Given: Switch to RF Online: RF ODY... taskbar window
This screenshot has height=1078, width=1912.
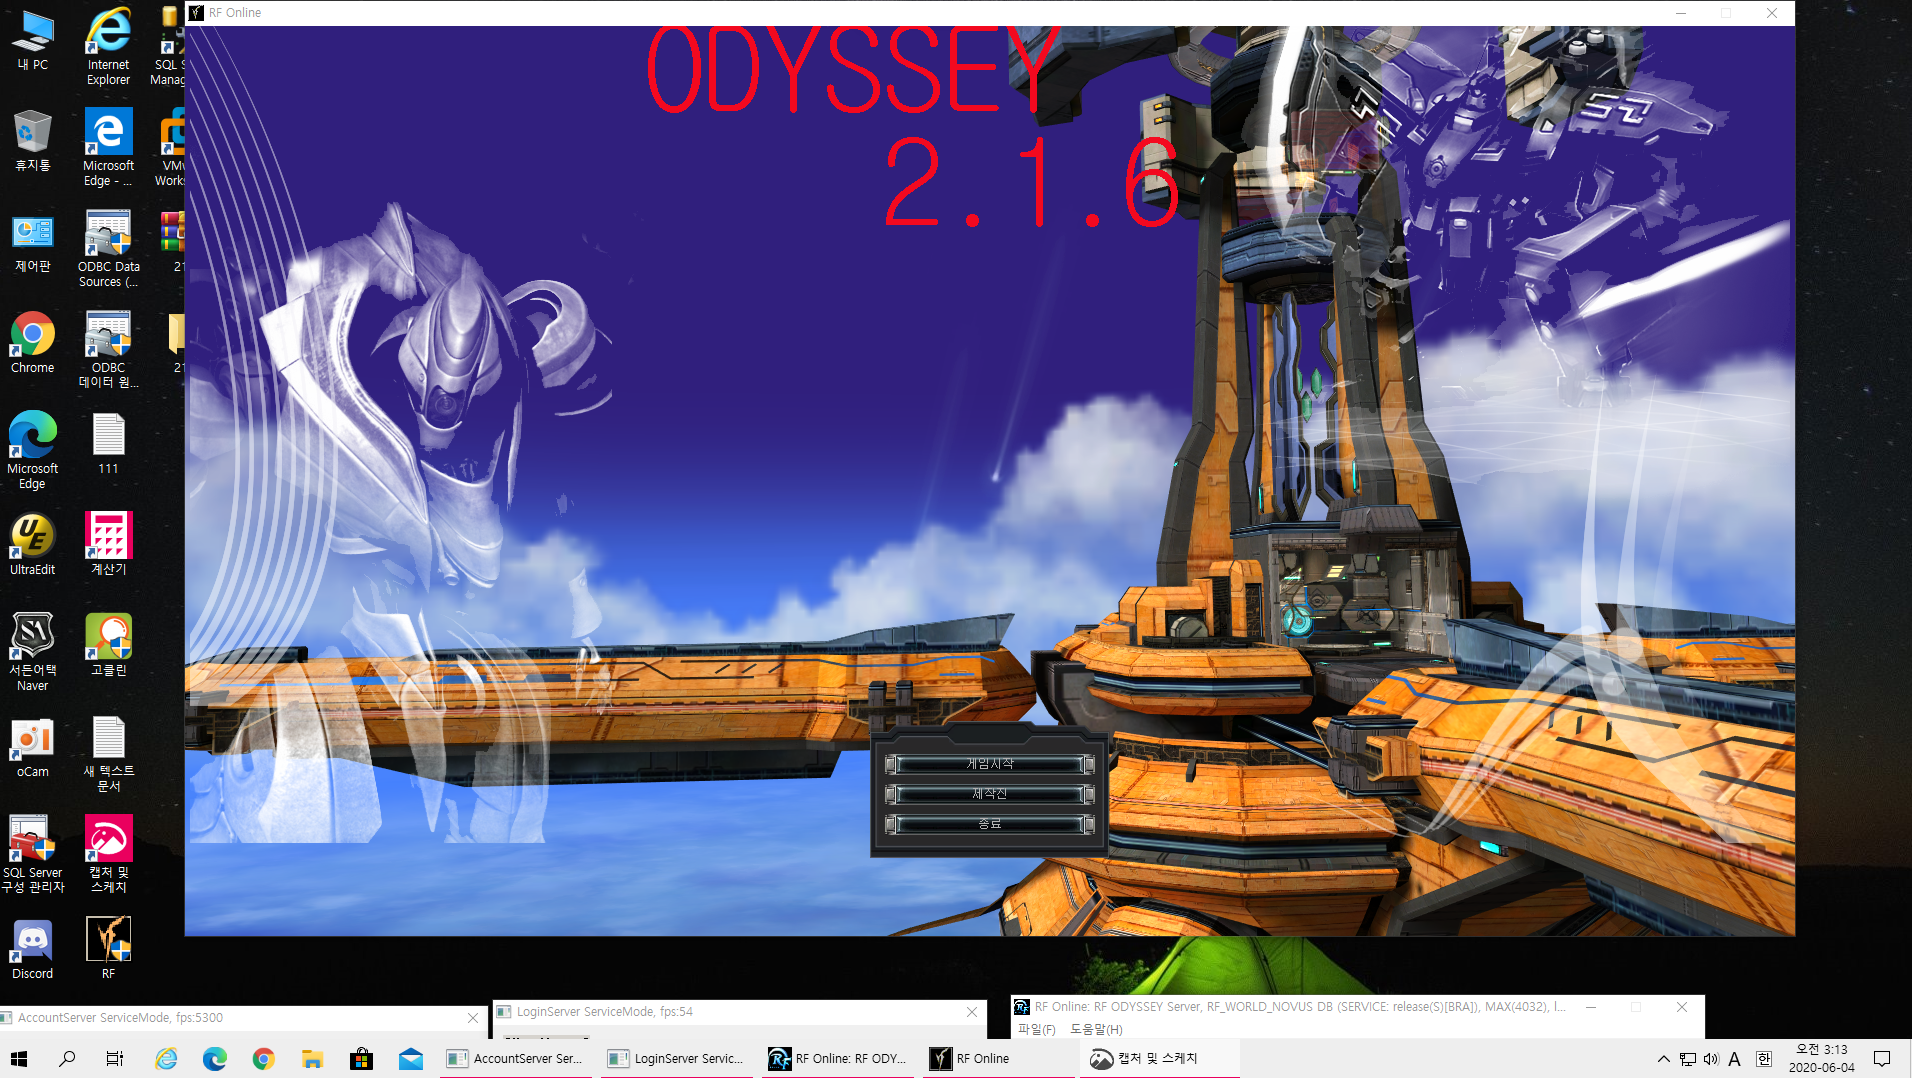Looking at the screenshot, I should pyautogui.click(x=838, y=1058).
